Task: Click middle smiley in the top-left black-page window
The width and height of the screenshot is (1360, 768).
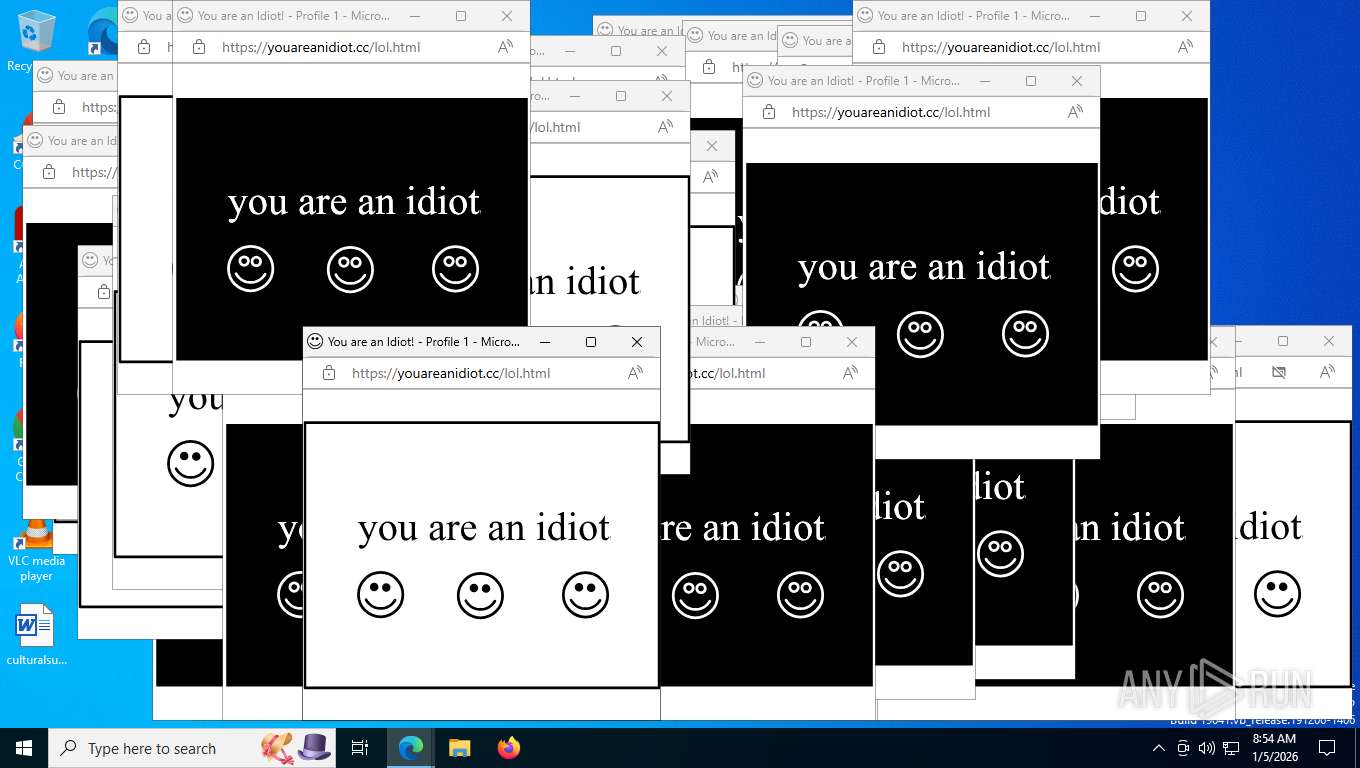Action: coord(350,268)
